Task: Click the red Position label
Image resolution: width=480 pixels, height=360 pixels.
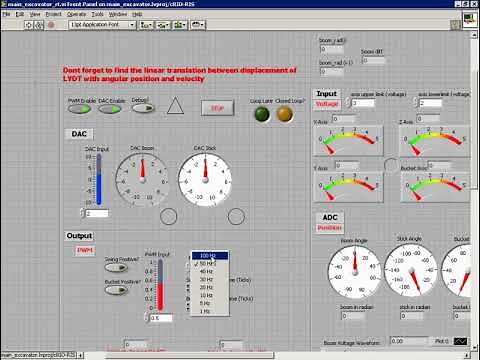Action: [330, 228]
